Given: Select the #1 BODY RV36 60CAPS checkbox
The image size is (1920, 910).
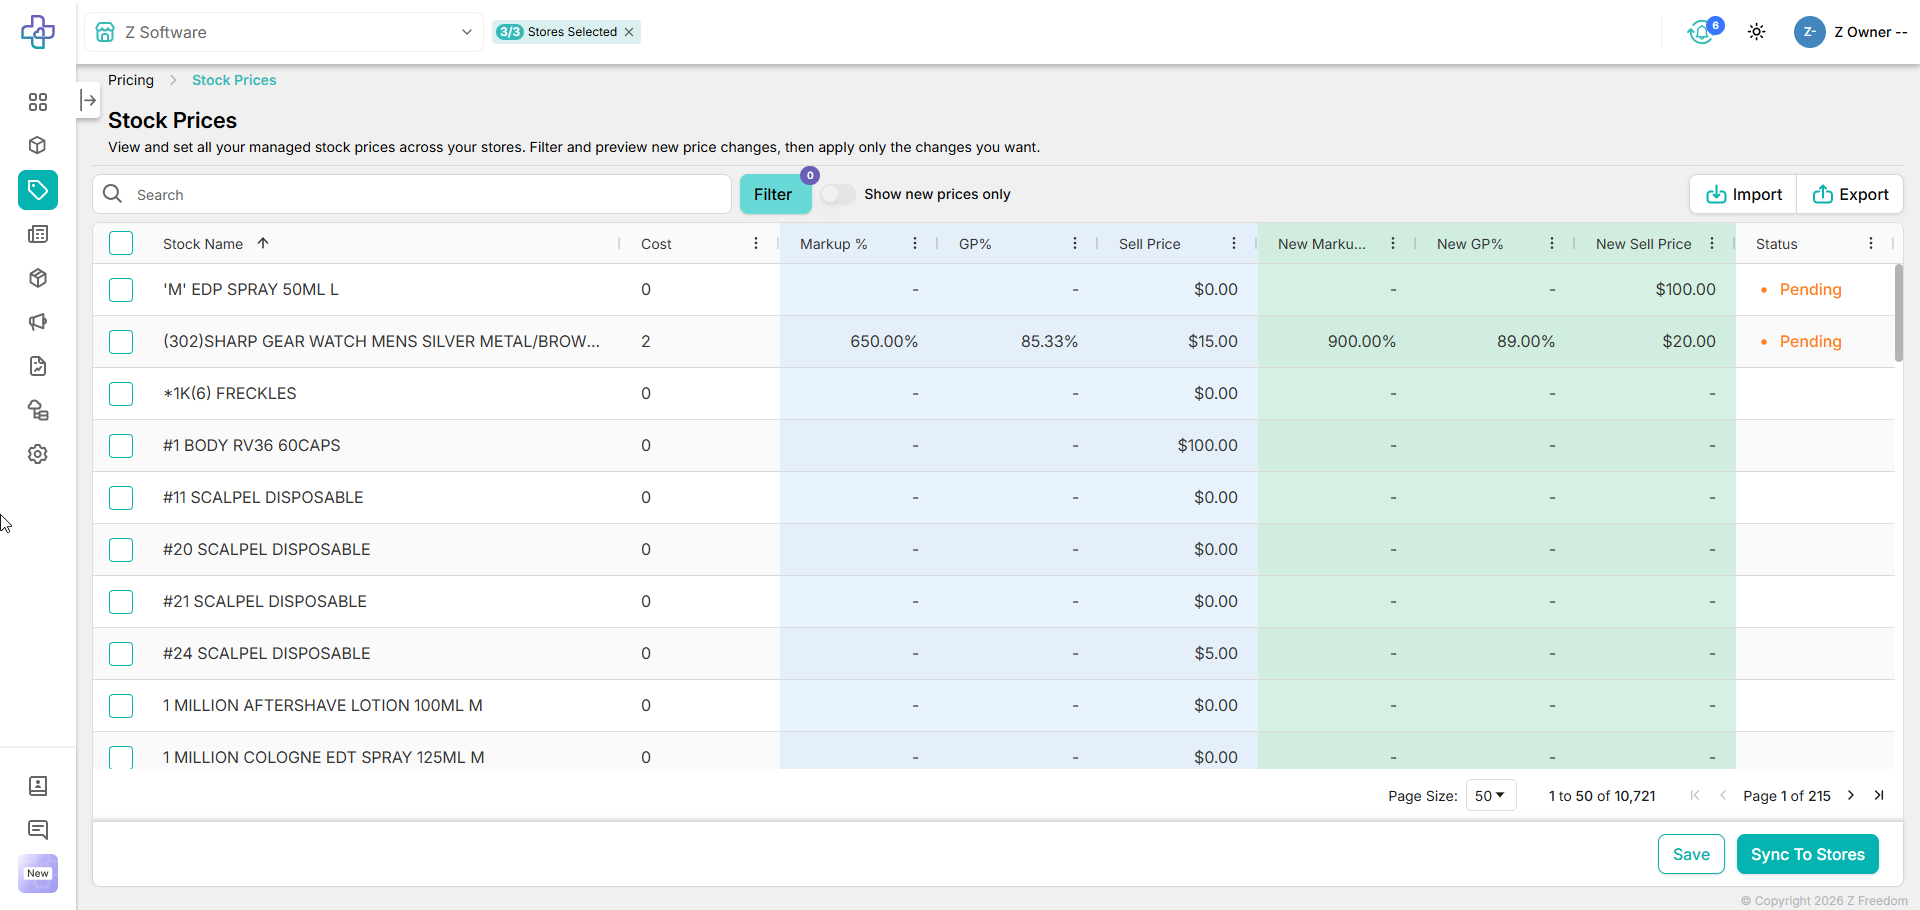Looking at the screenshot, I should pos(121,446).
